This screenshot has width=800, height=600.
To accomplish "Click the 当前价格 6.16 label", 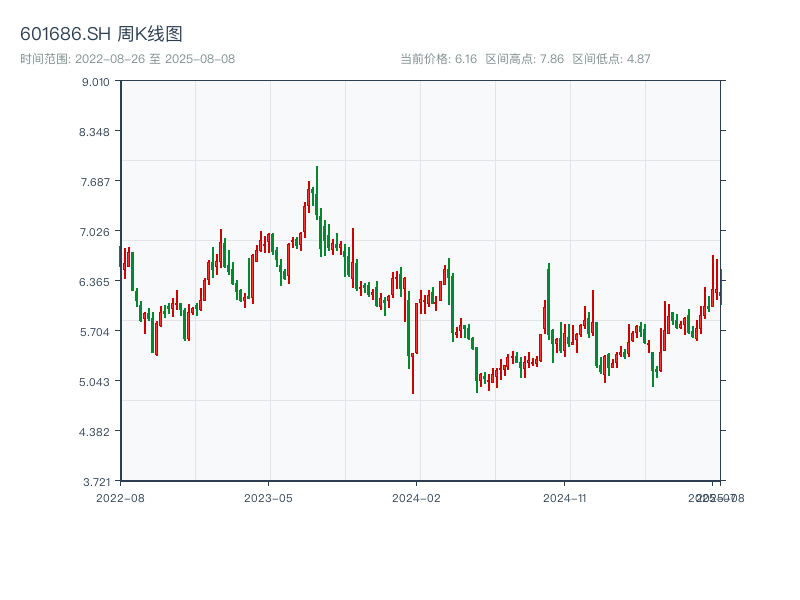I will [438, 59].
